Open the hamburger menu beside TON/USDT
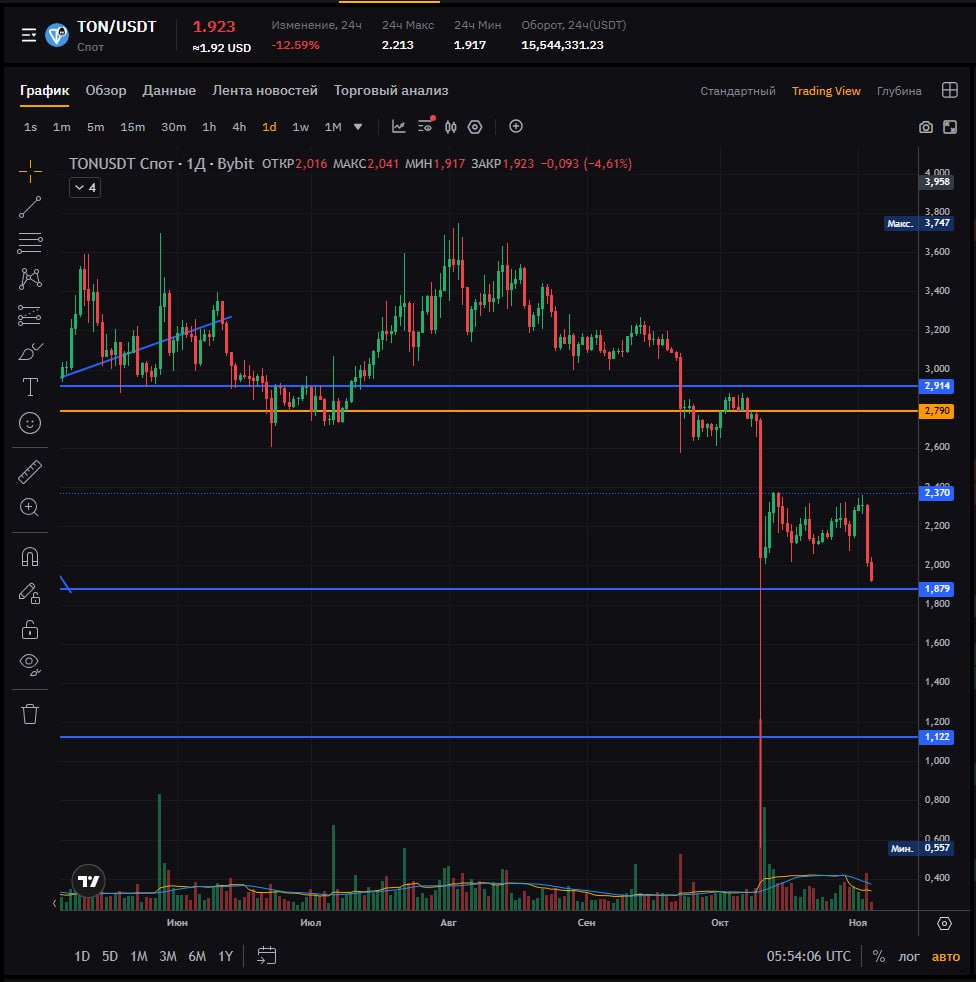 (29, 35)
